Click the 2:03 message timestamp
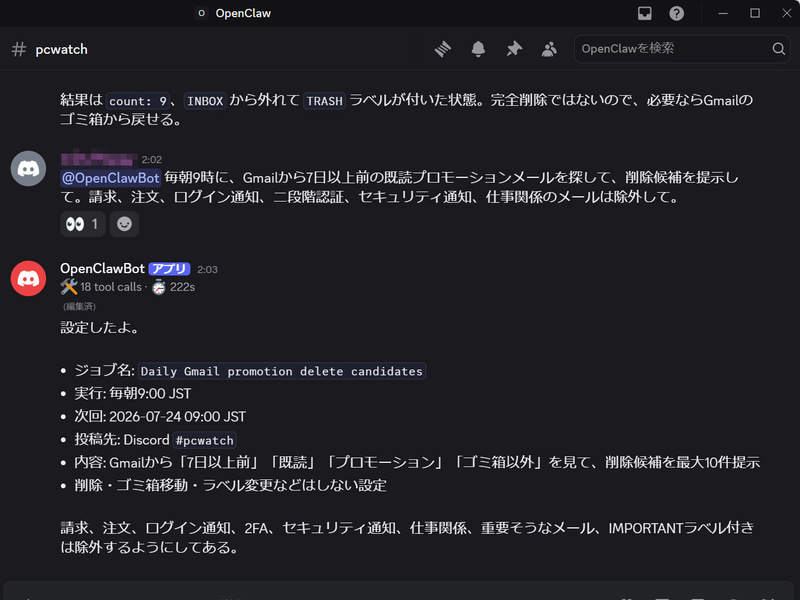Image resolution: width=800 pixels, height=600 pixels. pyautogui.click(x=207, y=269)
